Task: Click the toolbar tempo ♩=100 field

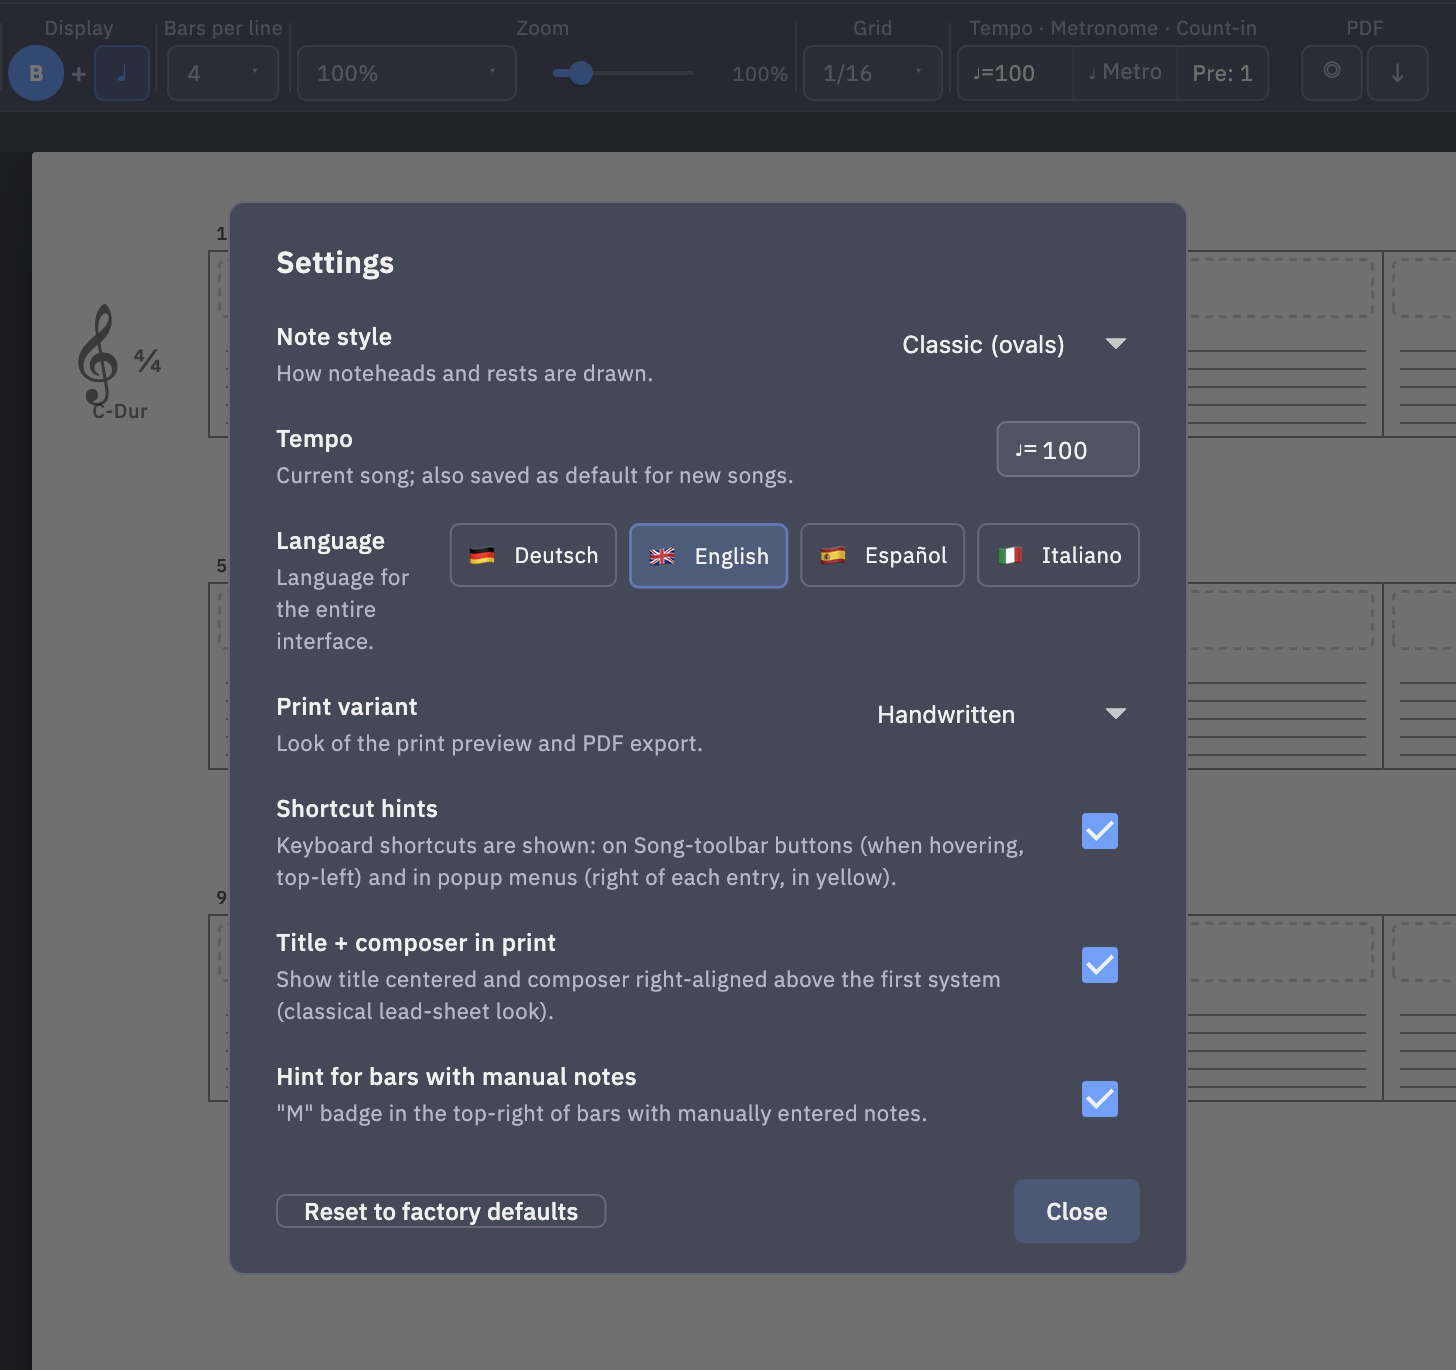Action: coord(1015,73)
